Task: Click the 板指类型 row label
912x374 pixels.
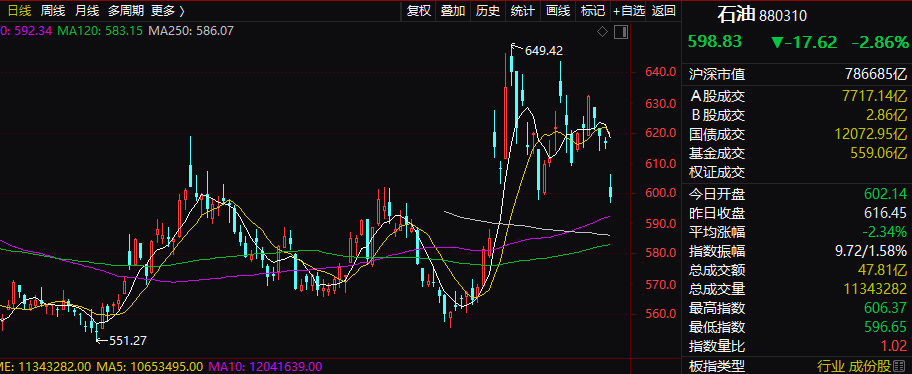Action: [717, 366]
